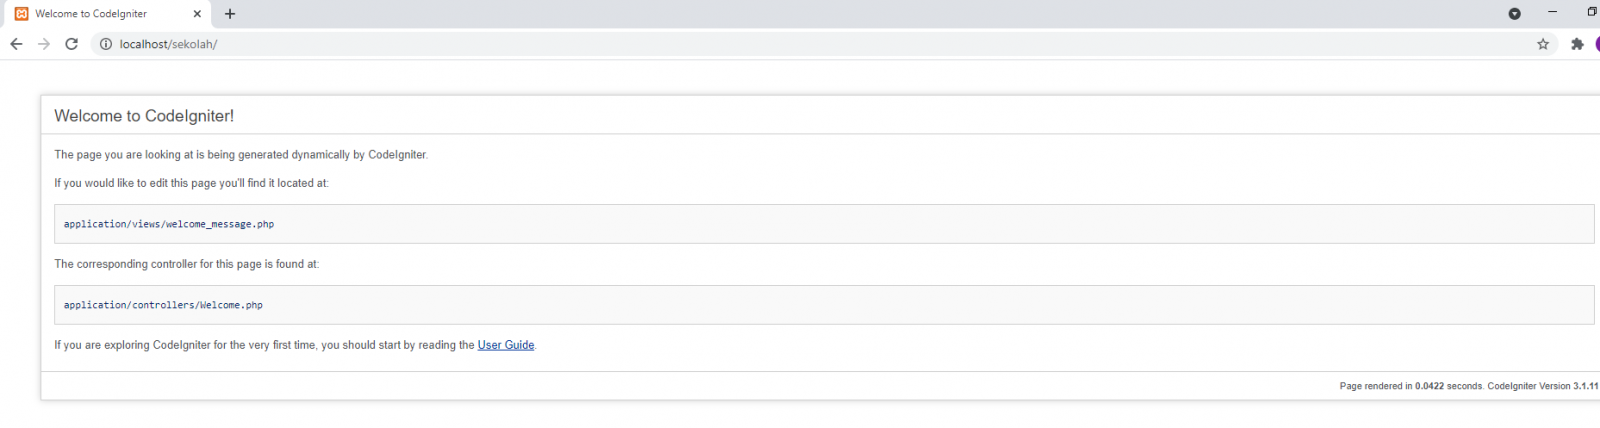
Task: Expand the circled down-arrow menu in title bar
Action: (1514, 14)
